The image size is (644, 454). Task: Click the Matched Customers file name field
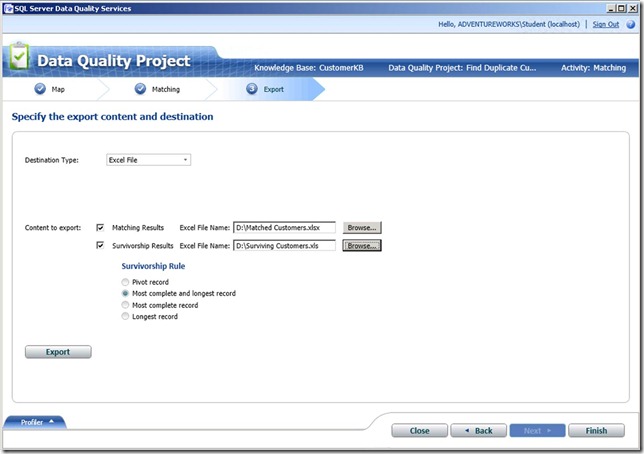tap(284, 227)
